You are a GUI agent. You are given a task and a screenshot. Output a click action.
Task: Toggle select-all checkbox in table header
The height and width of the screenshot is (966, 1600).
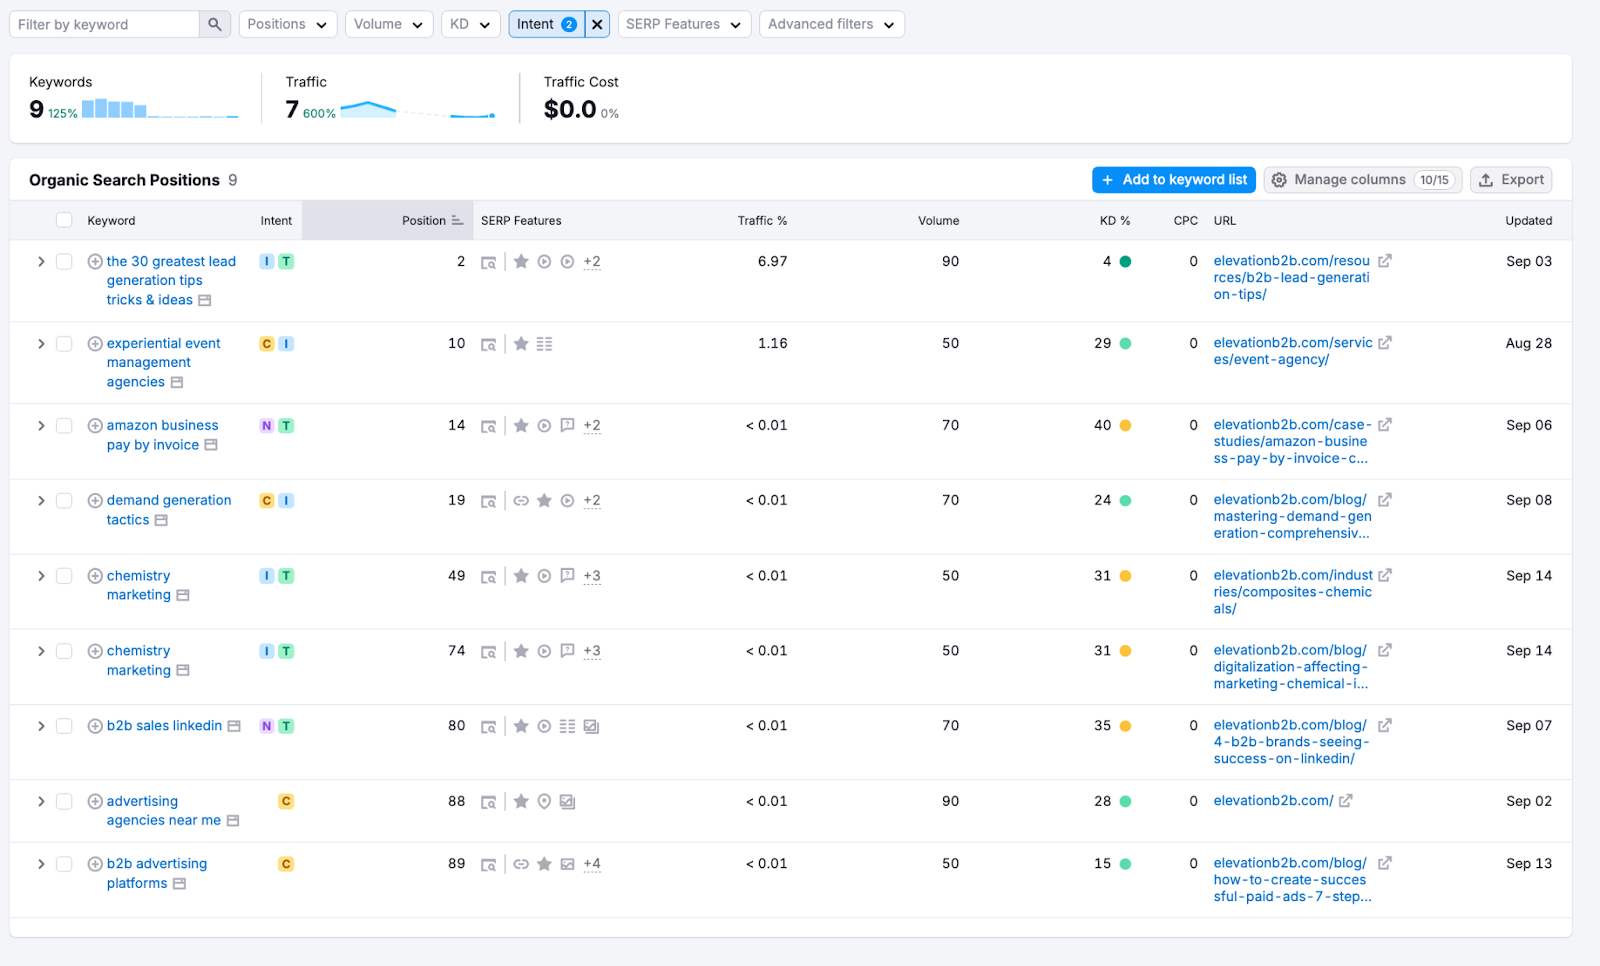click(x=64, y=220)
